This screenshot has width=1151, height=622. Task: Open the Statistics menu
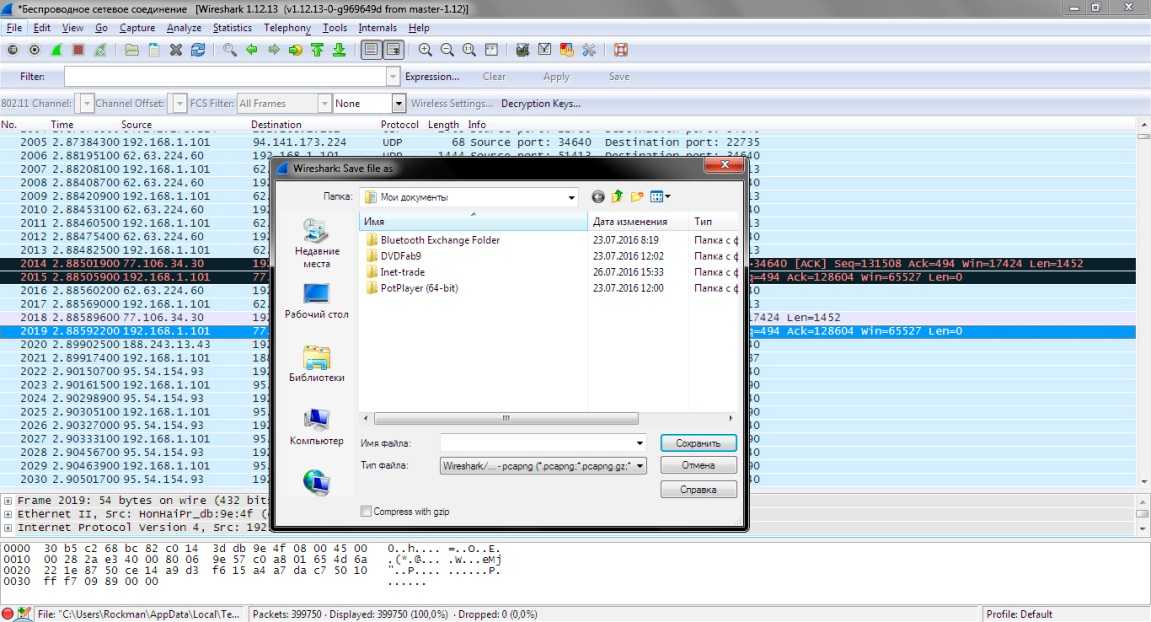232,28
